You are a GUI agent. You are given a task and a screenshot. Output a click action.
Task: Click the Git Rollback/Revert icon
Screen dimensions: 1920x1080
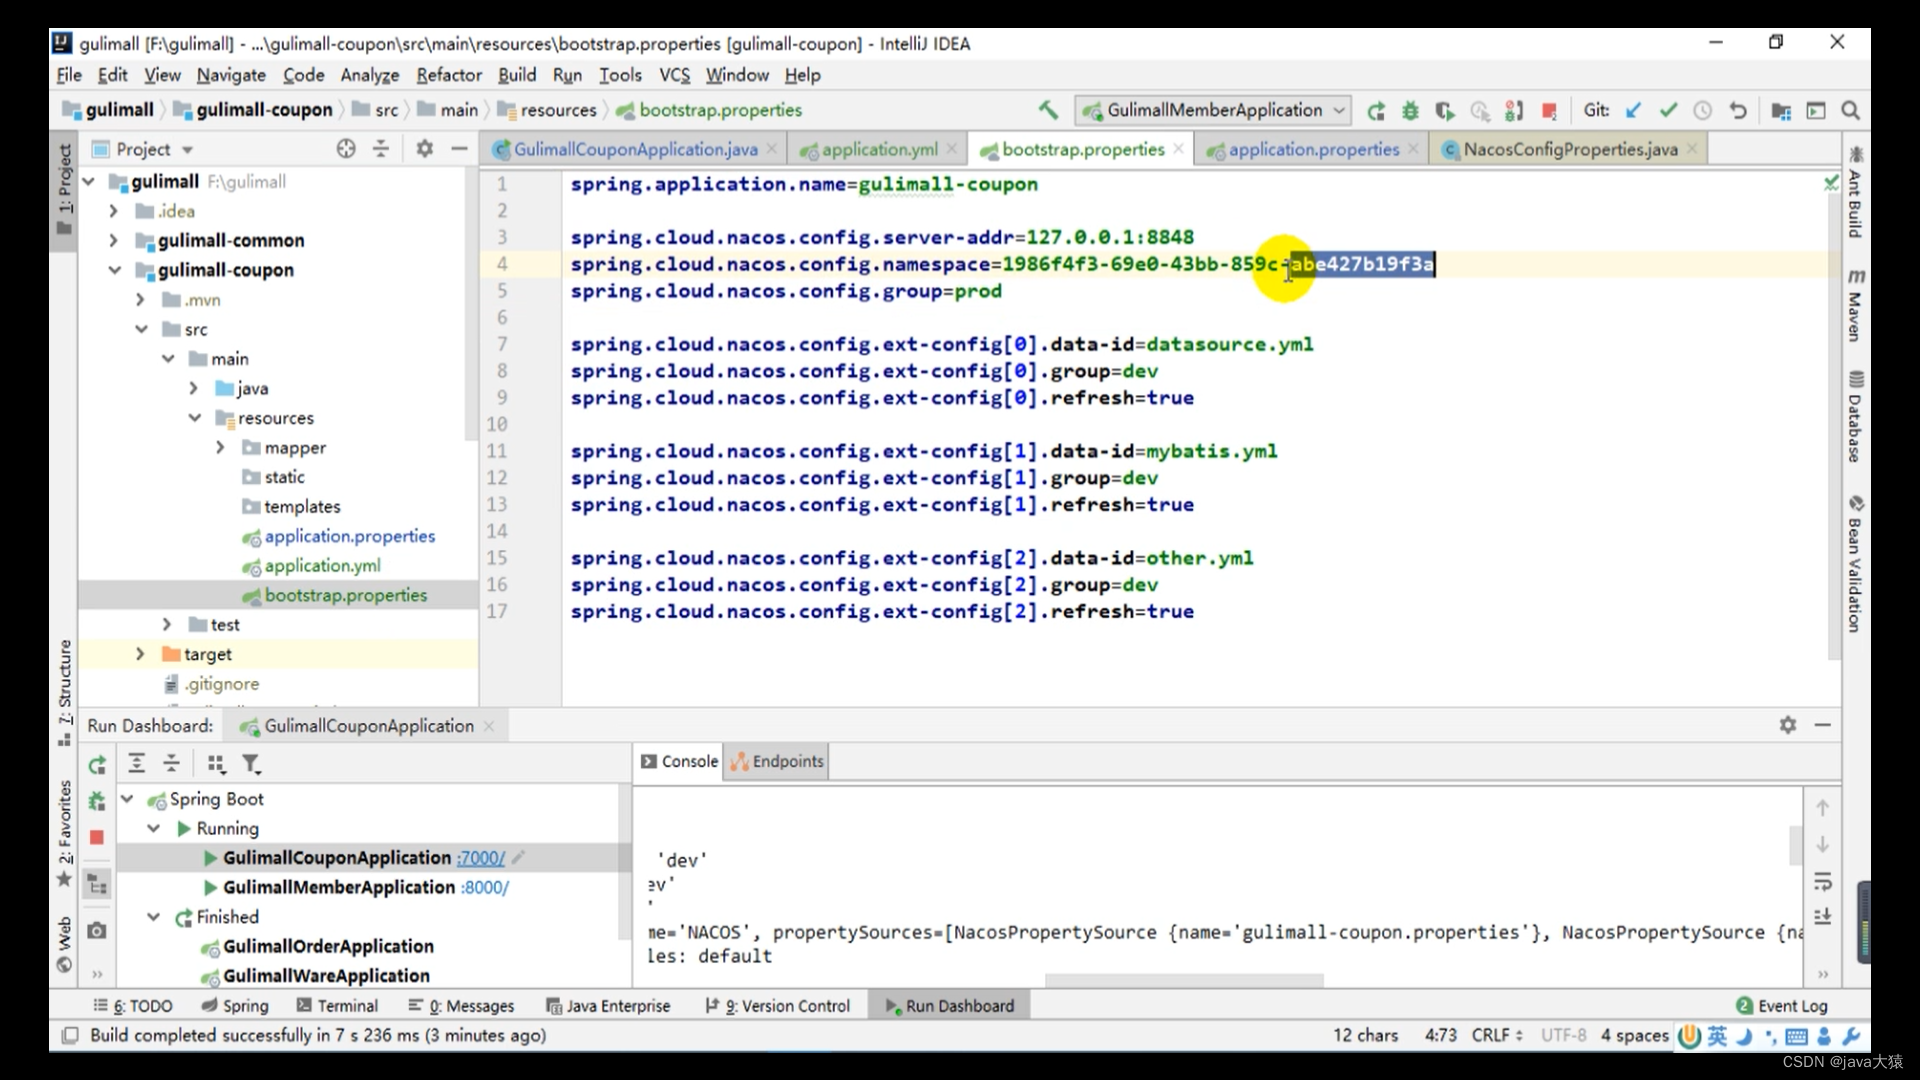click(x=1738, y=111)
